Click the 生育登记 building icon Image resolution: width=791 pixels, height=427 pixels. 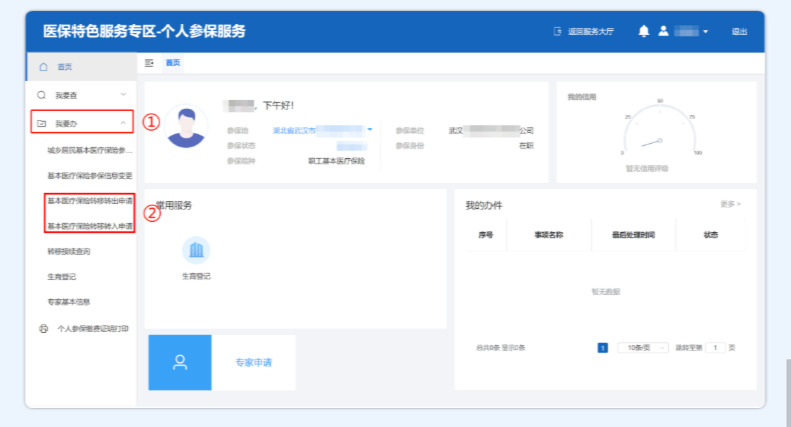tap(196, 250)
